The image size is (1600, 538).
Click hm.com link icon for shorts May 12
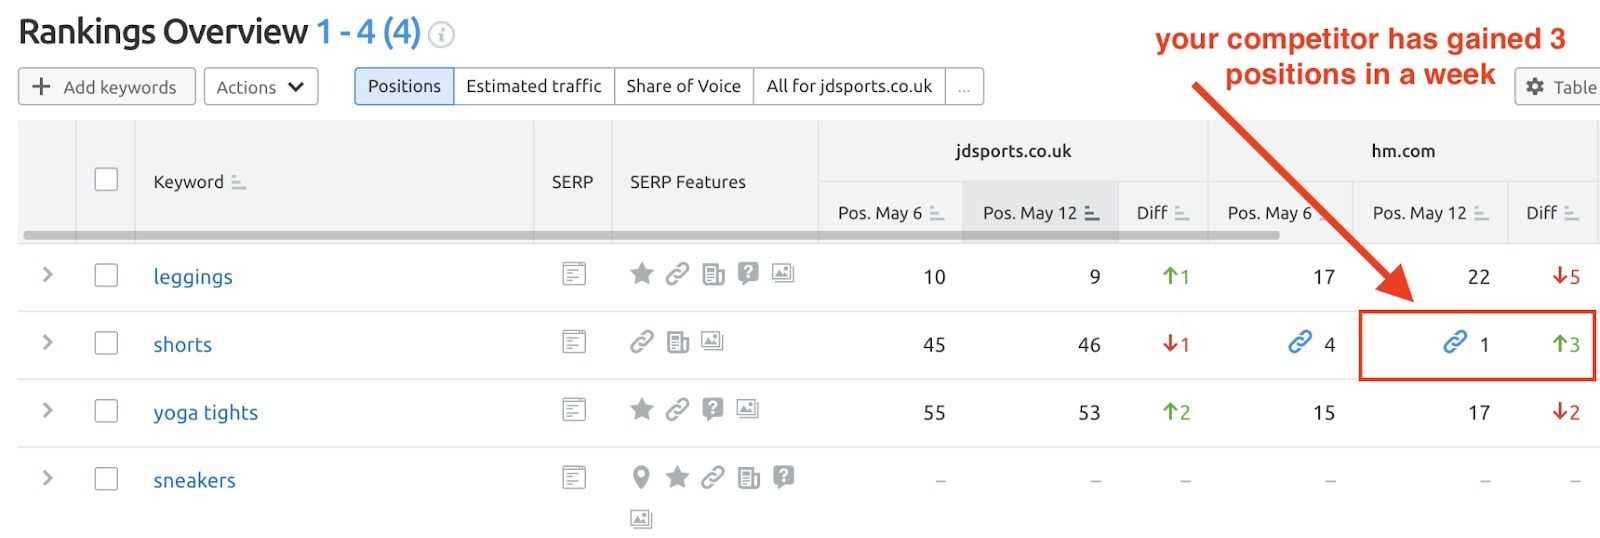point(1455,342)
